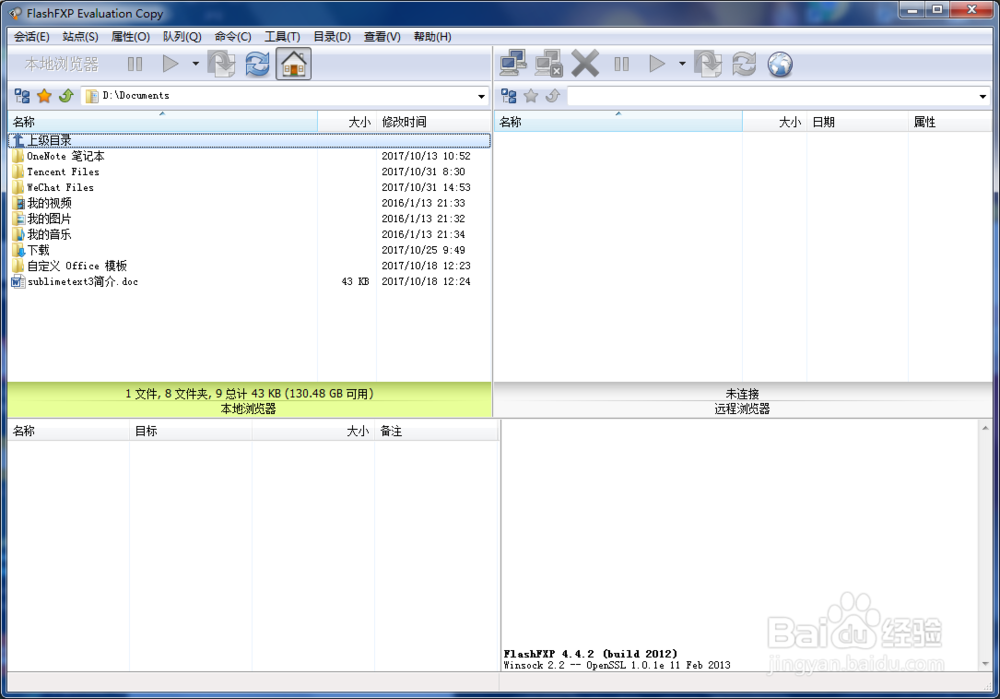The width and height of the screenshot is (1000, 699).
Task: Sort remote list by 名称 column
Action: pyautogui.click(x=618, y=122)
